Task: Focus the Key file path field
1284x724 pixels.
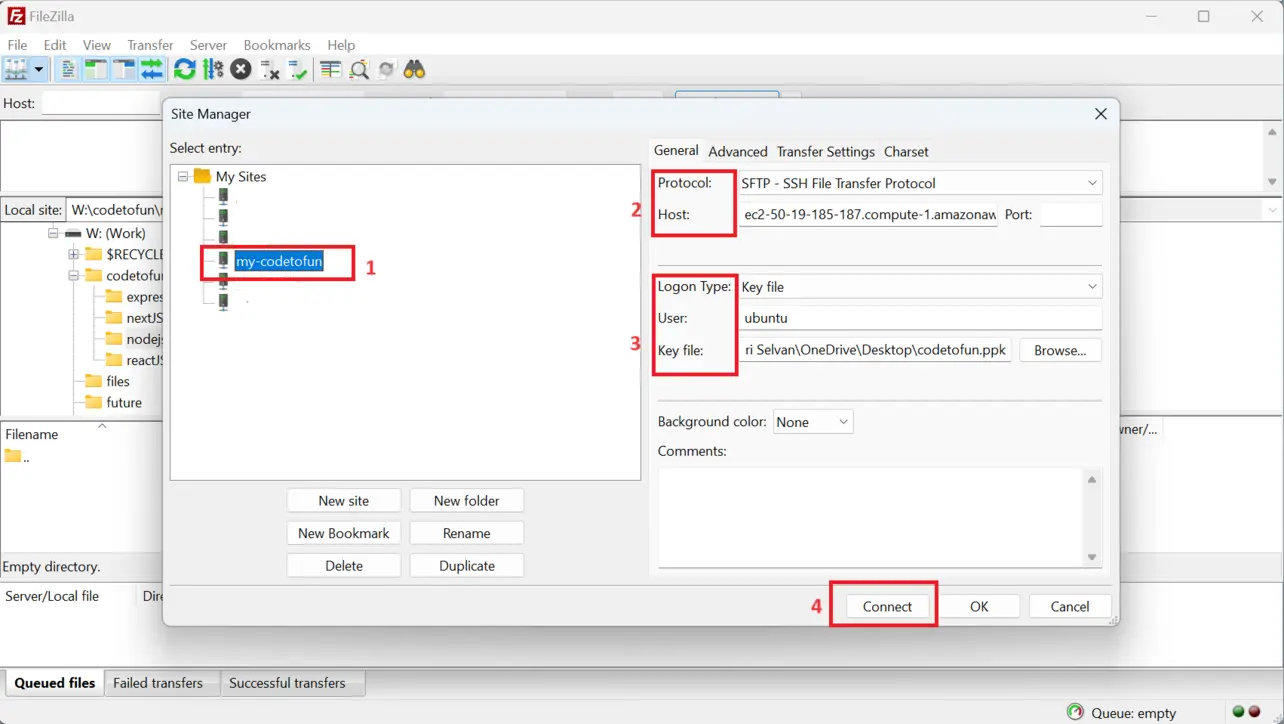Action: [x=875, y=350]
